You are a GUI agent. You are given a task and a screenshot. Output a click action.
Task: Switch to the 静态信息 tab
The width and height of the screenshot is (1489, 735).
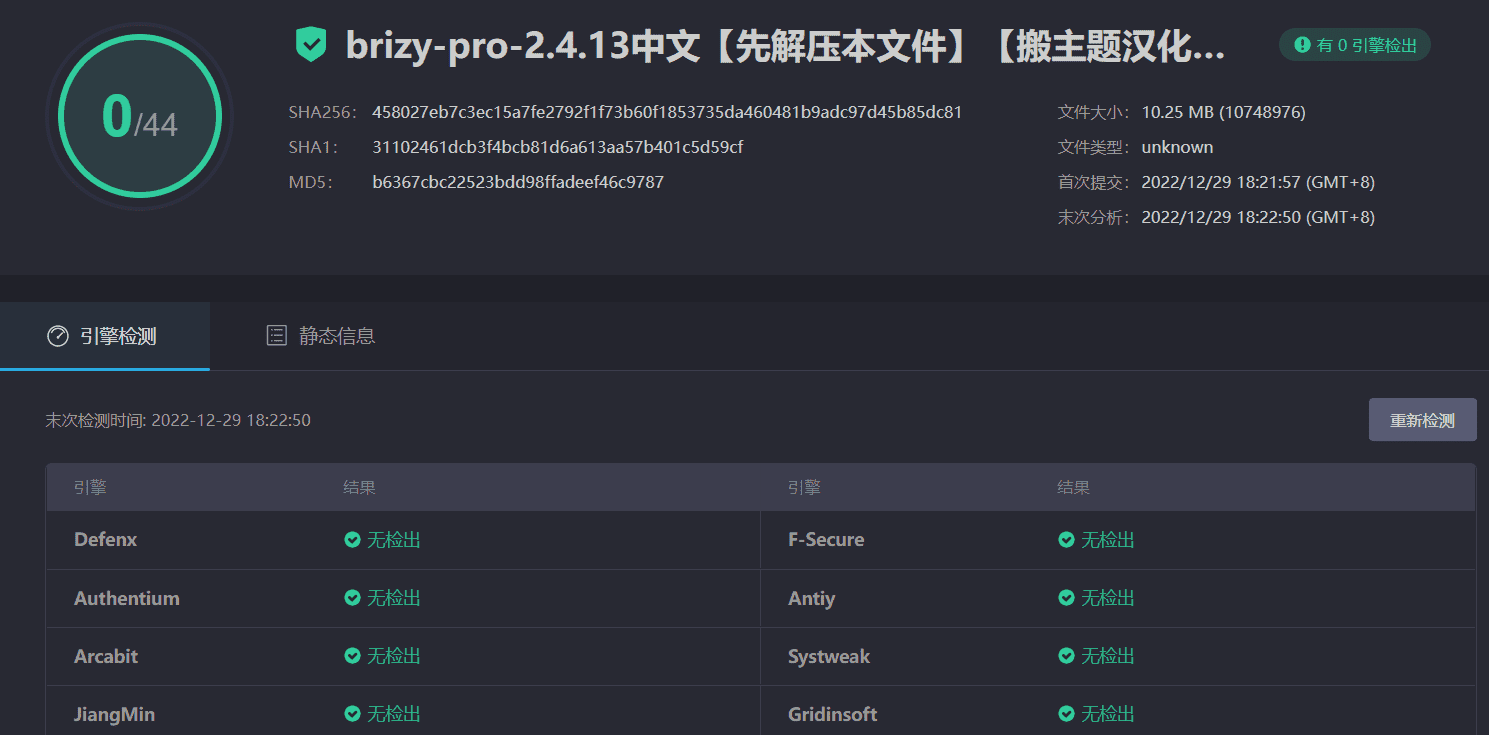click(320, 336)
